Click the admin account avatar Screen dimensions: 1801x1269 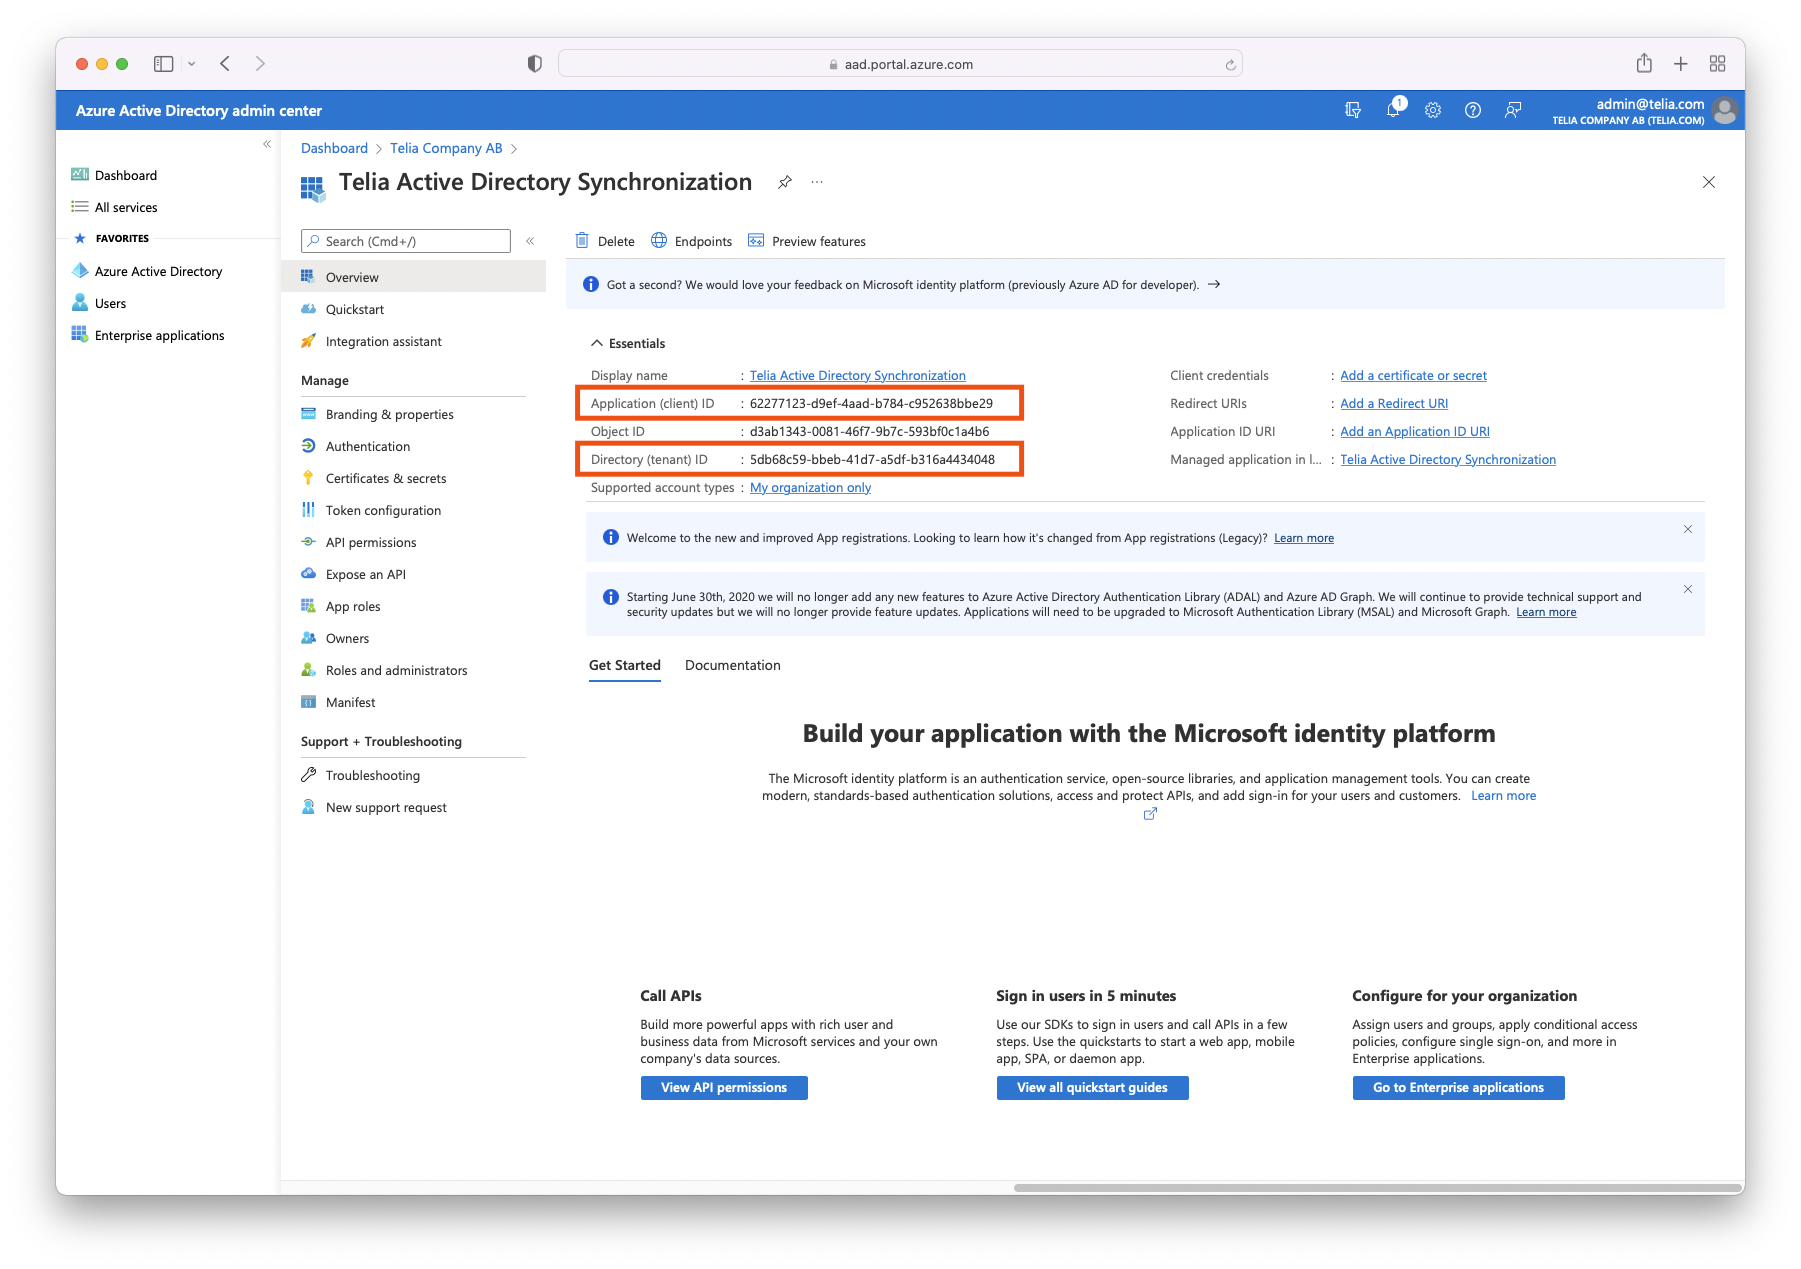click(x=1725, y=110)
